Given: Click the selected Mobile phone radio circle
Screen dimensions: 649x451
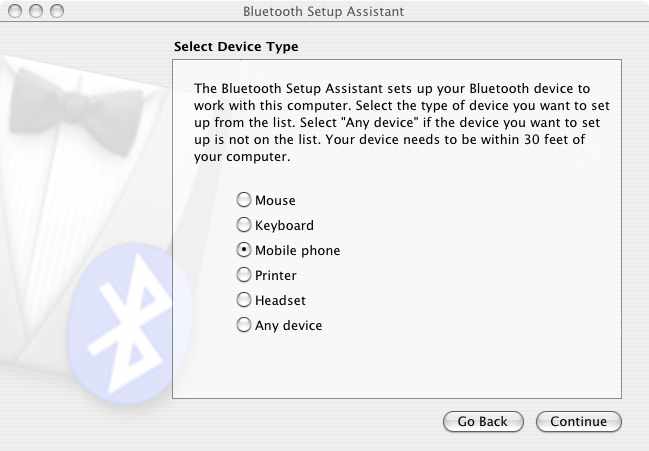Looking at the screenshot, I should [x=244, y=249].
